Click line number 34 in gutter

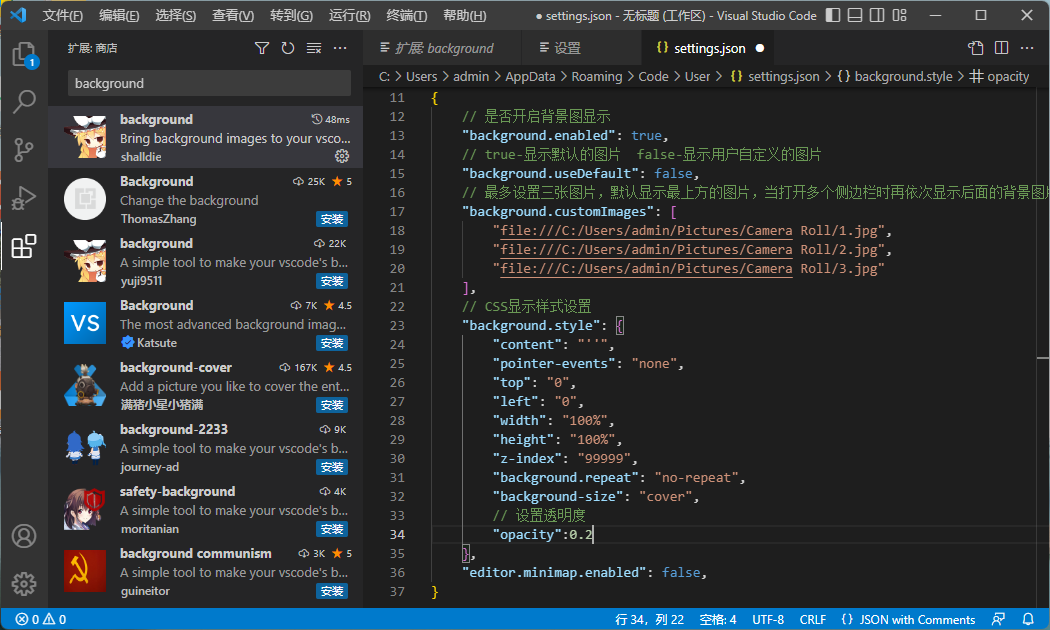(x=397, y=534)
